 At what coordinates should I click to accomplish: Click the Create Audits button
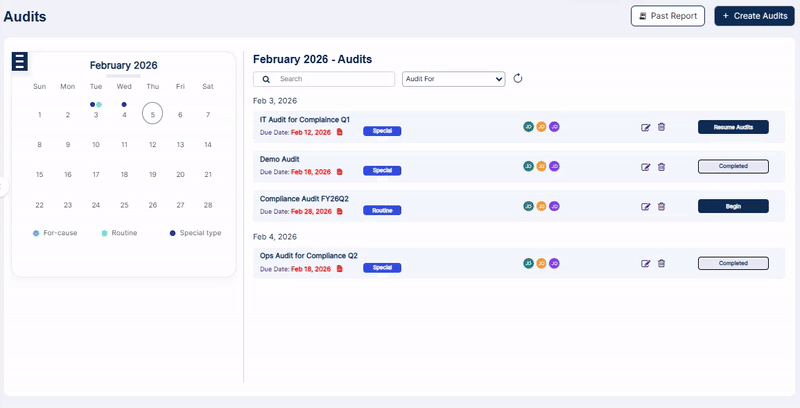755,16
